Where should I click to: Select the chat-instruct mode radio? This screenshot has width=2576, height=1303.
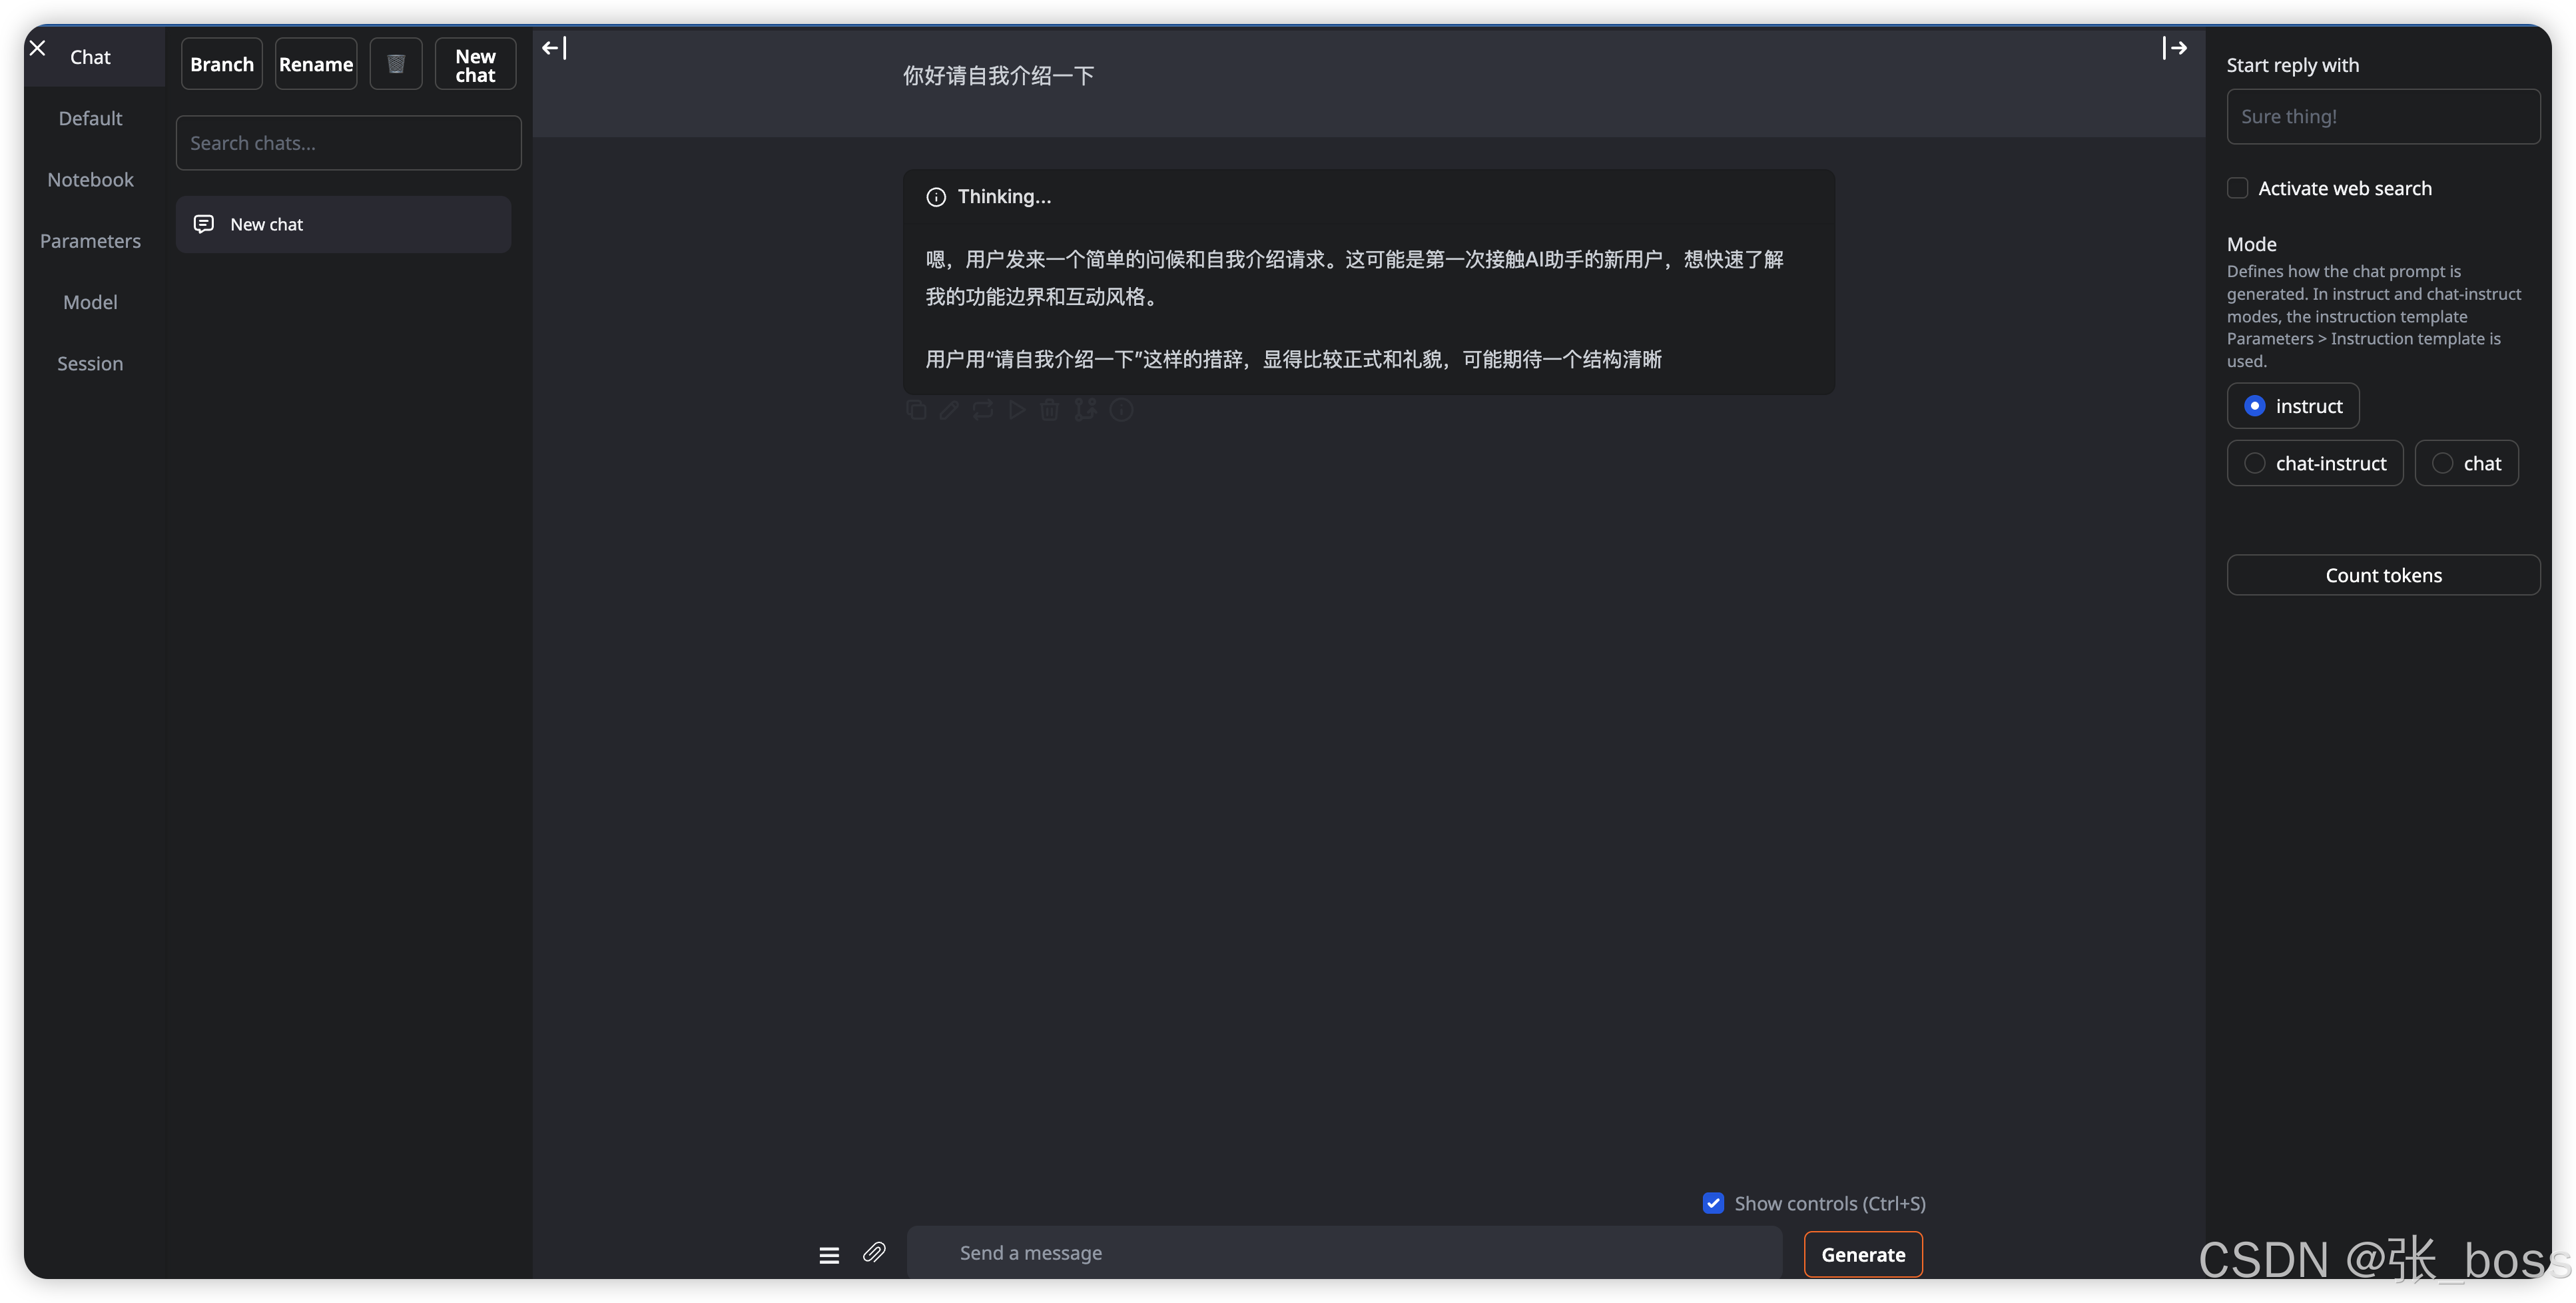pyautogui.click(x=2255, y=463)
